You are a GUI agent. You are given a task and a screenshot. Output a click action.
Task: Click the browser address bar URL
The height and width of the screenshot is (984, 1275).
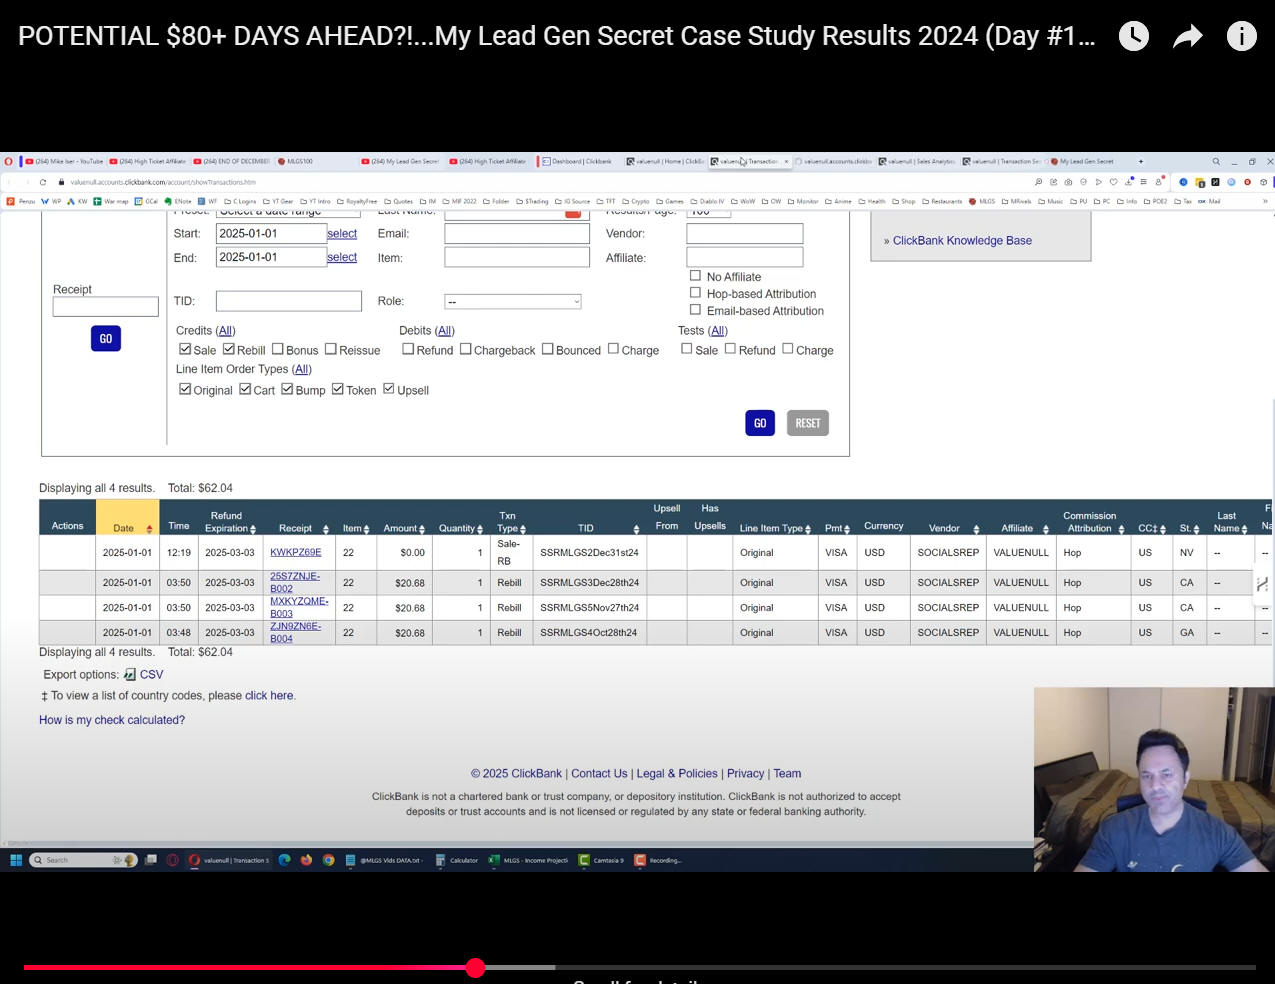163,182
